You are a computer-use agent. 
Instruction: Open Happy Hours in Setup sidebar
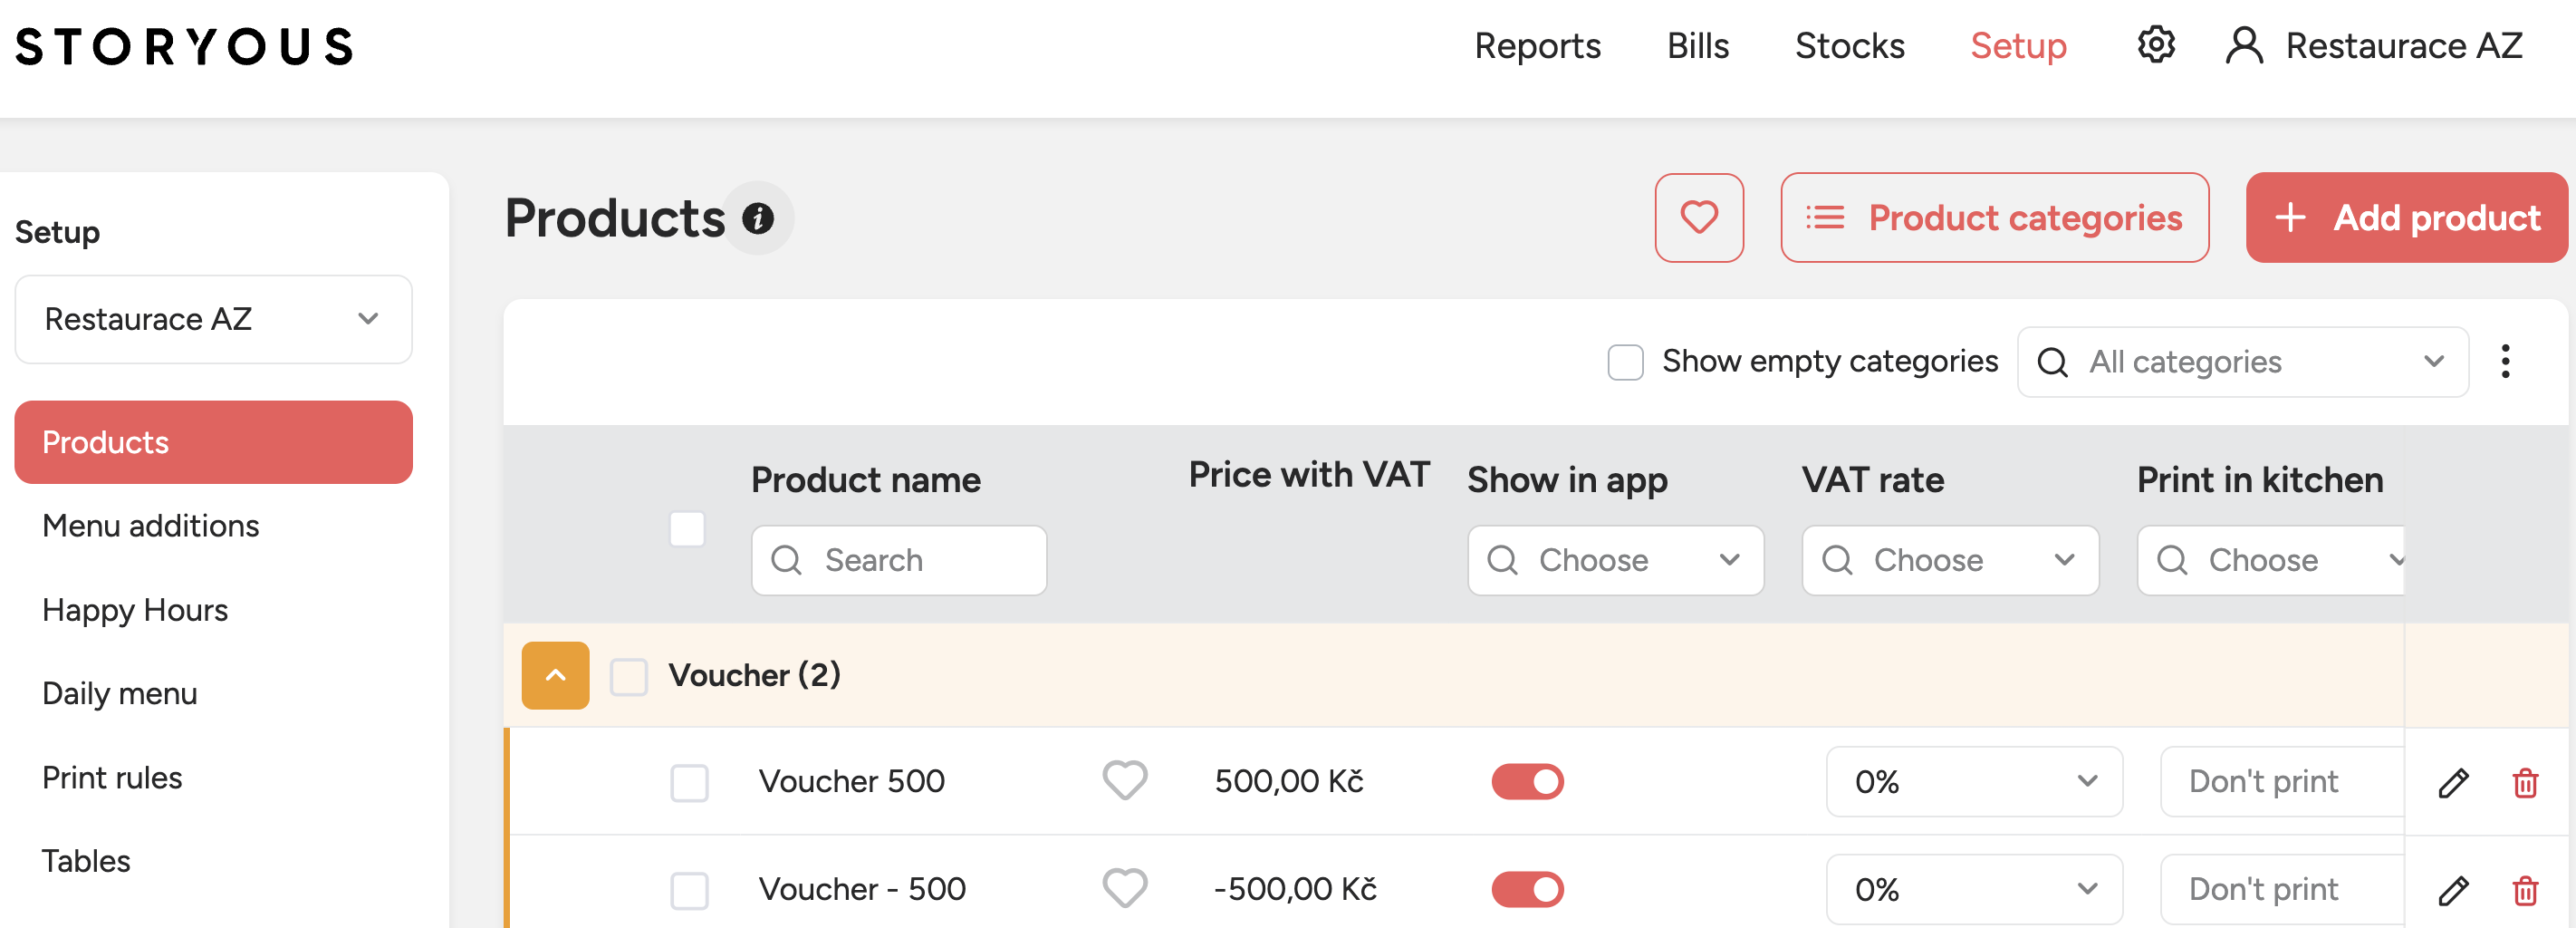[x=135, y=609]
